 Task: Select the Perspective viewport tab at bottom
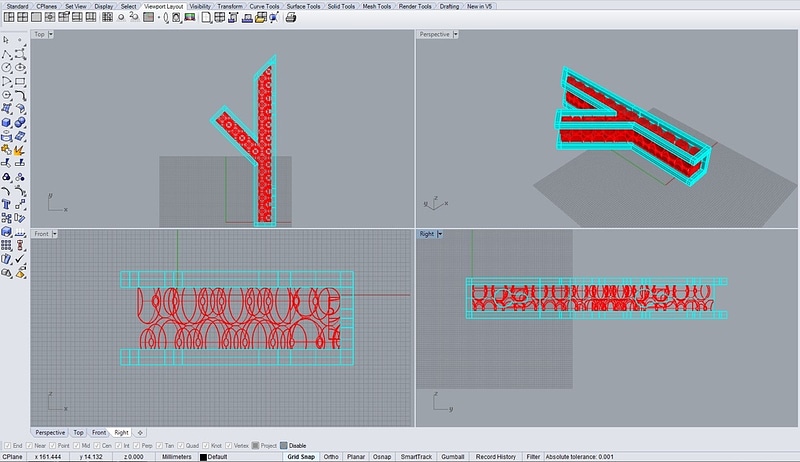[50, 432]
